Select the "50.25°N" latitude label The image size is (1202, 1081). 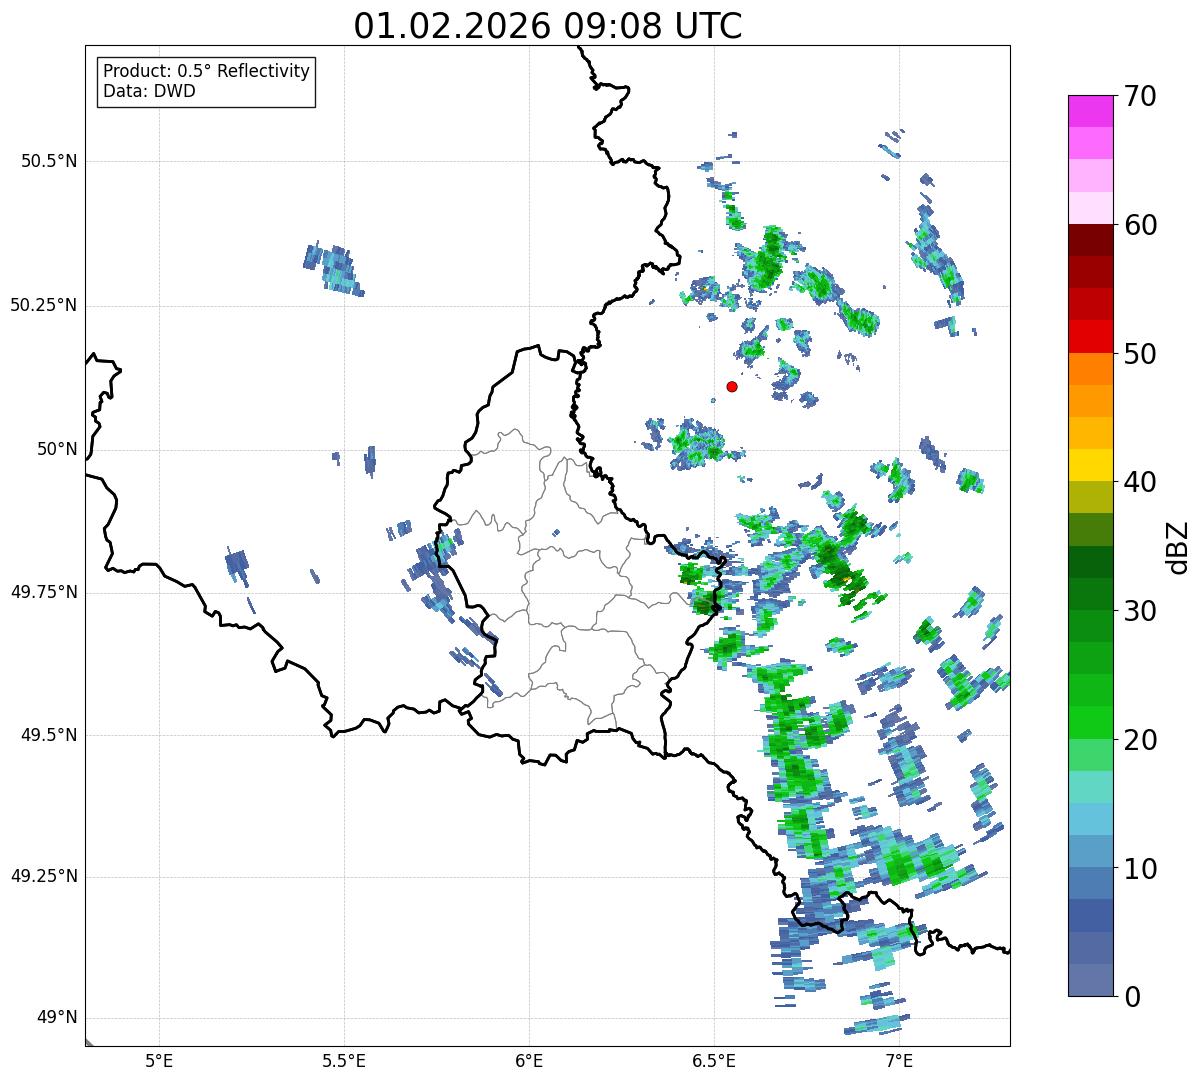pos(44,305)
